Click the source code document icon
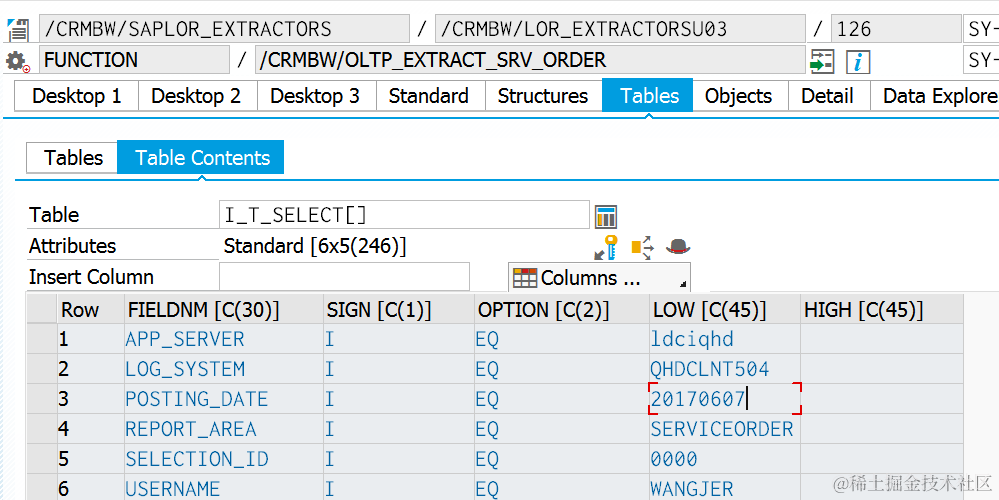 (18, 29)
